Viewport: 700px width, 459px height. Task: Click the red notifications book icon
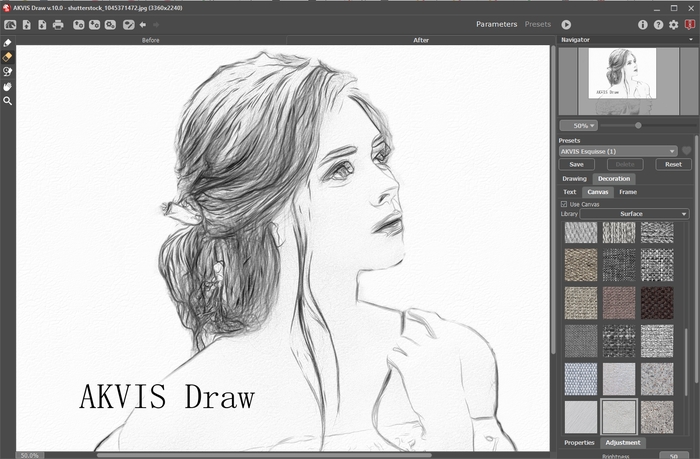pyautogui.click(x=690, y=25)
